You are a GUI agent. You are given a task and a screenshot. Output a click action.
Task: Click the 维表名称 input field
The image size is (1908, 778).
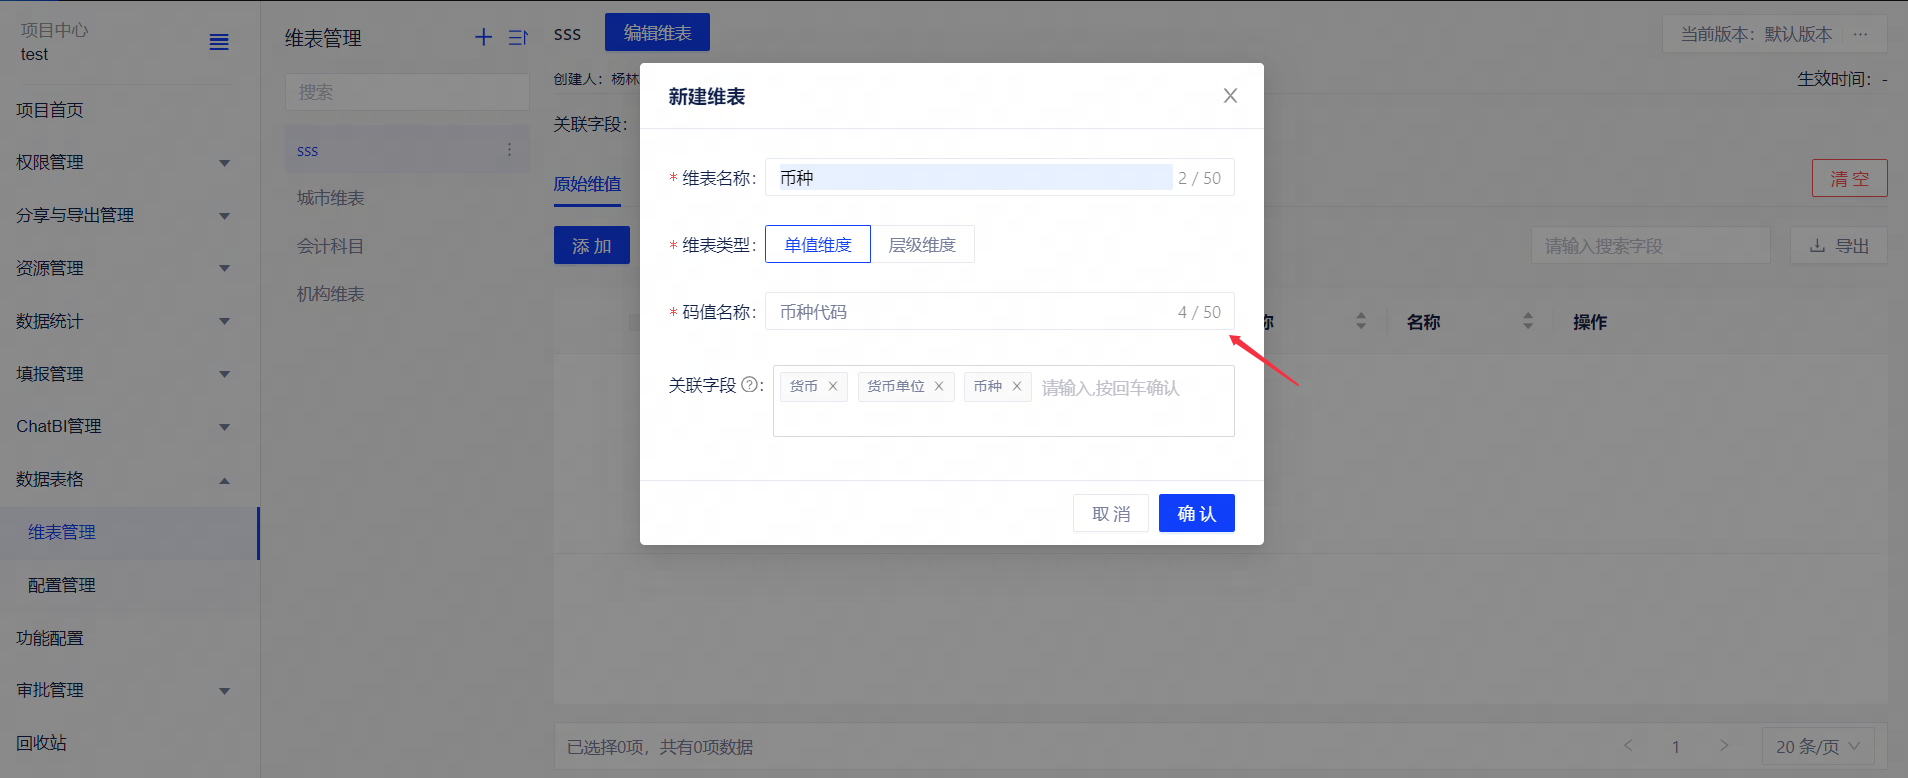[x=975, y=178]
